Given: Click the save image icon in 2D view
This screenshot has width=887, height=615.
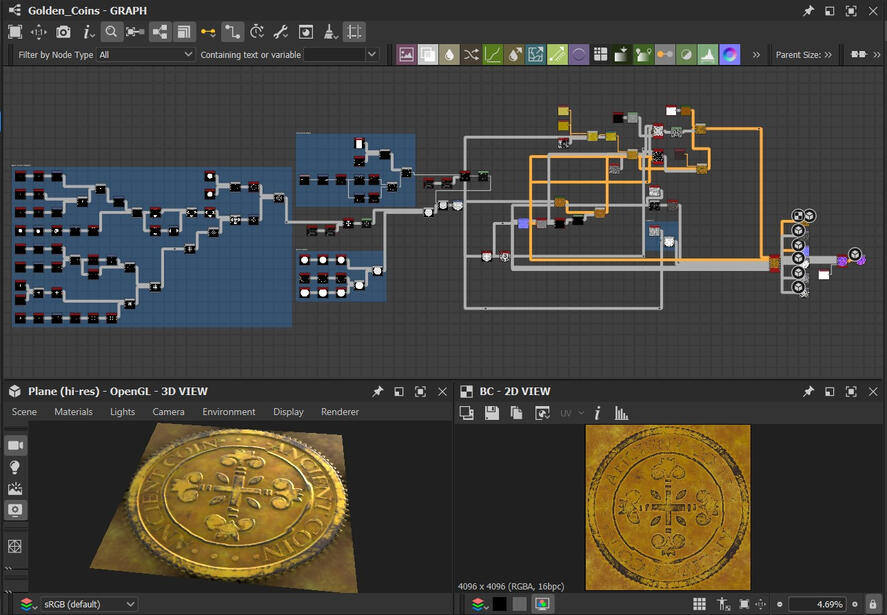Looking at the screenshot, I should point(492,413).
